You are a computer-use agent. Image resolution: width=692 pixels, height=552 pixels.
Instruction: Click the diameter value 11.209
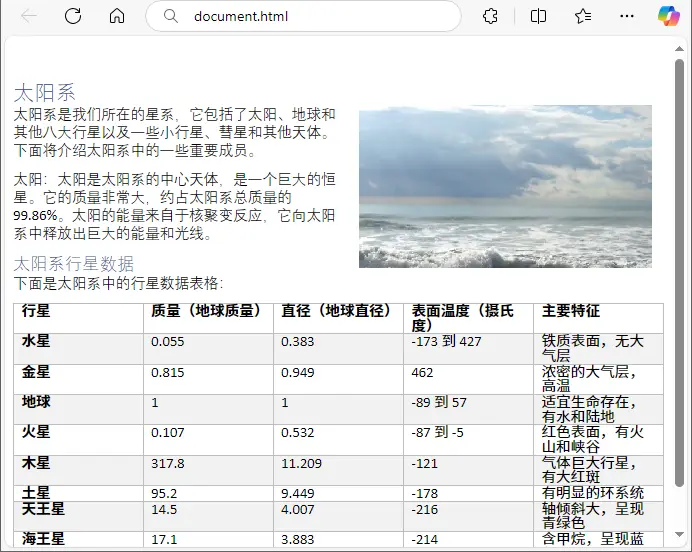(301, 464)
